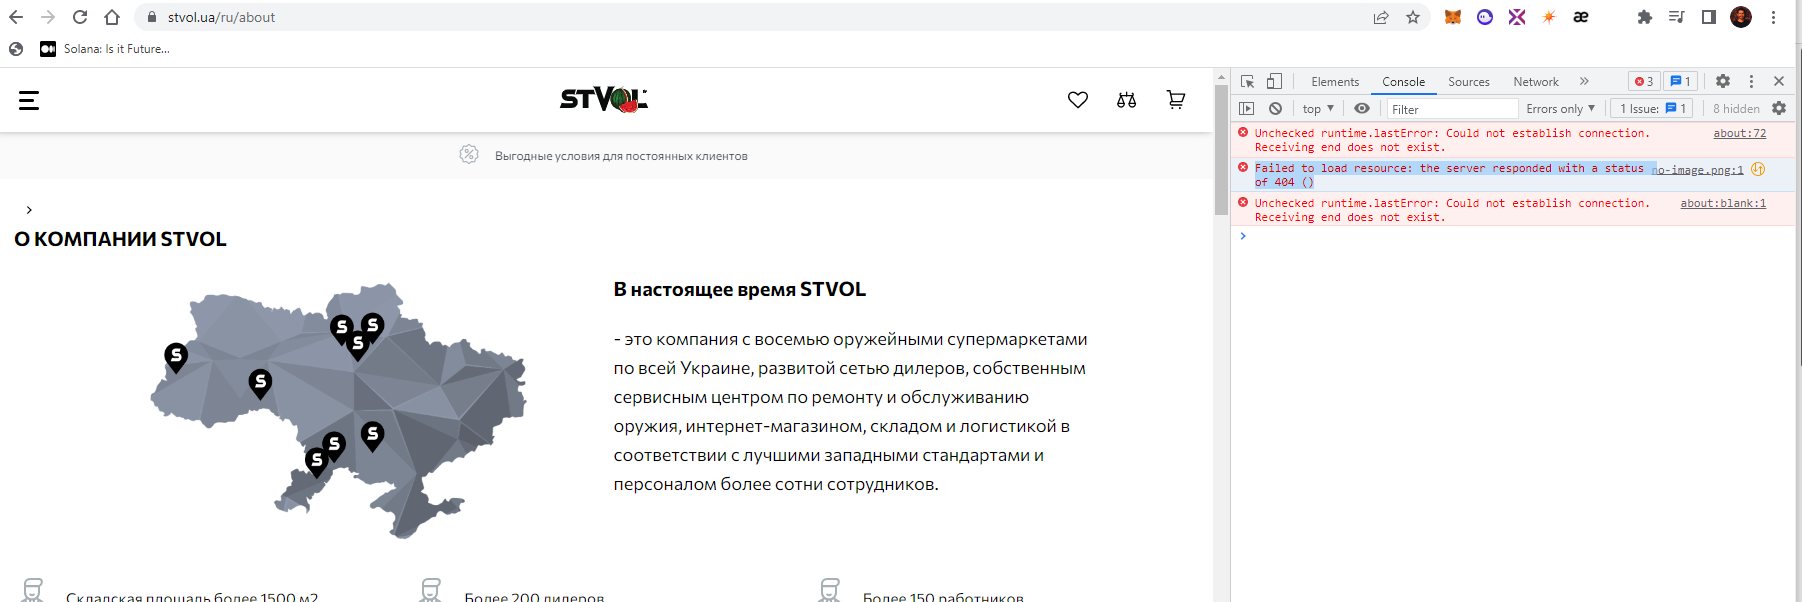Switch to the Sources tab
1802x602 pixels.
[1468, 82]
